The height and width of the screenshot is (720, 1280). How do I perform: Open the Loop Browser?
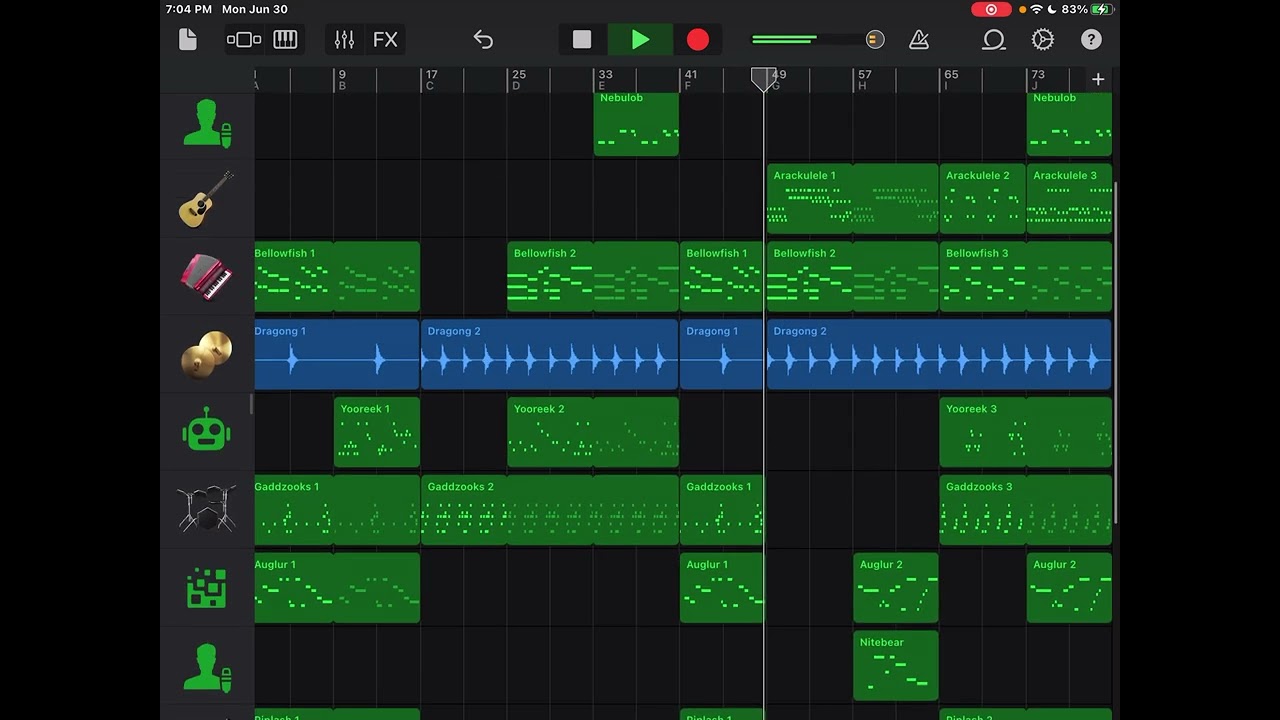click(993, 40)
